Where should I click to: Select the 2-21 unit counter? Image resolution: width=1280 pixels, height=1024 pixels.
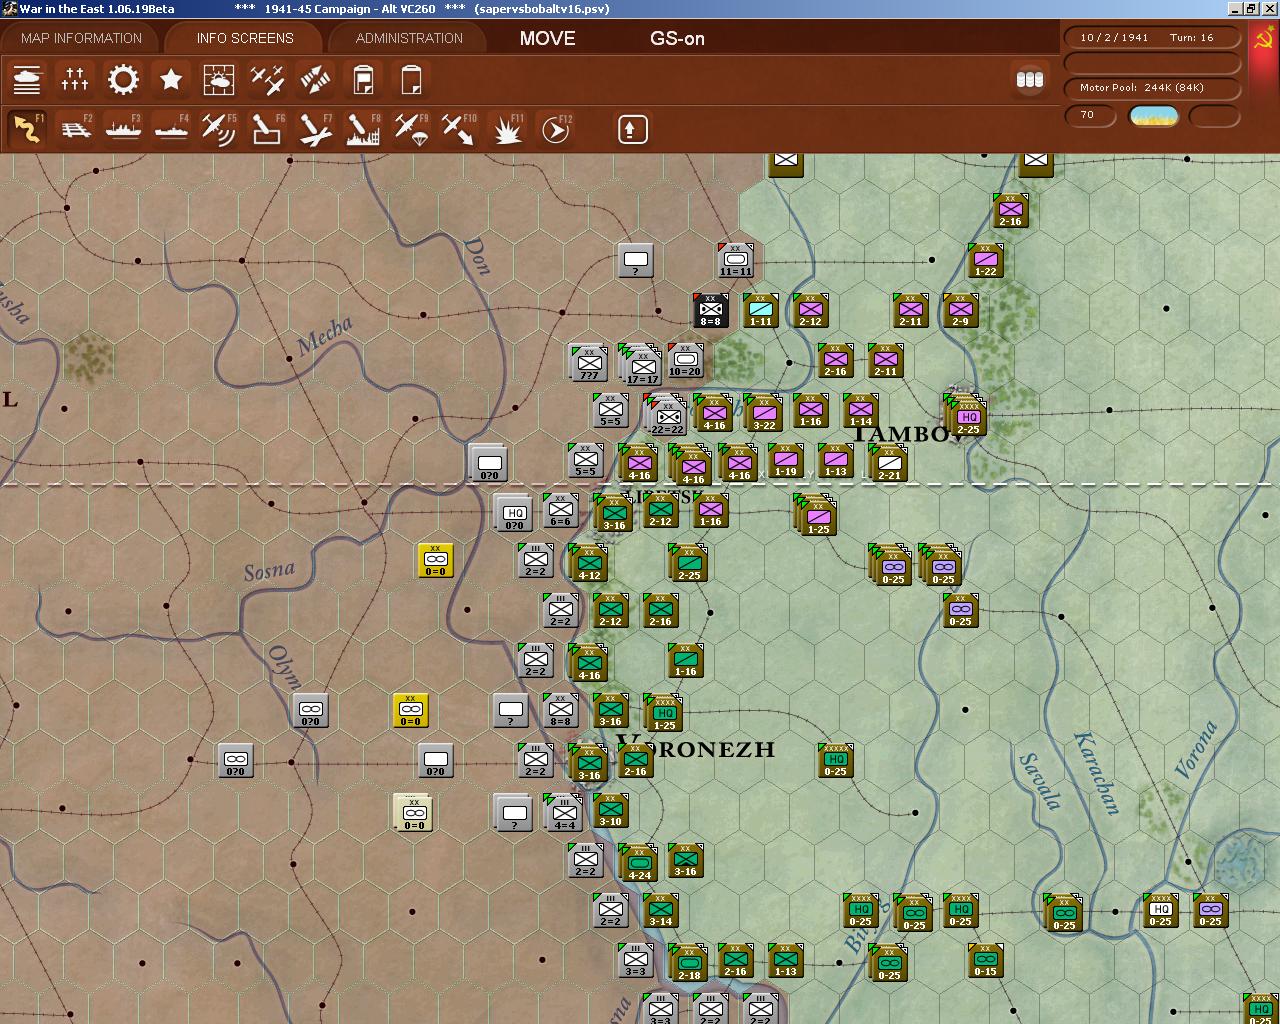[x=889, y=463]
